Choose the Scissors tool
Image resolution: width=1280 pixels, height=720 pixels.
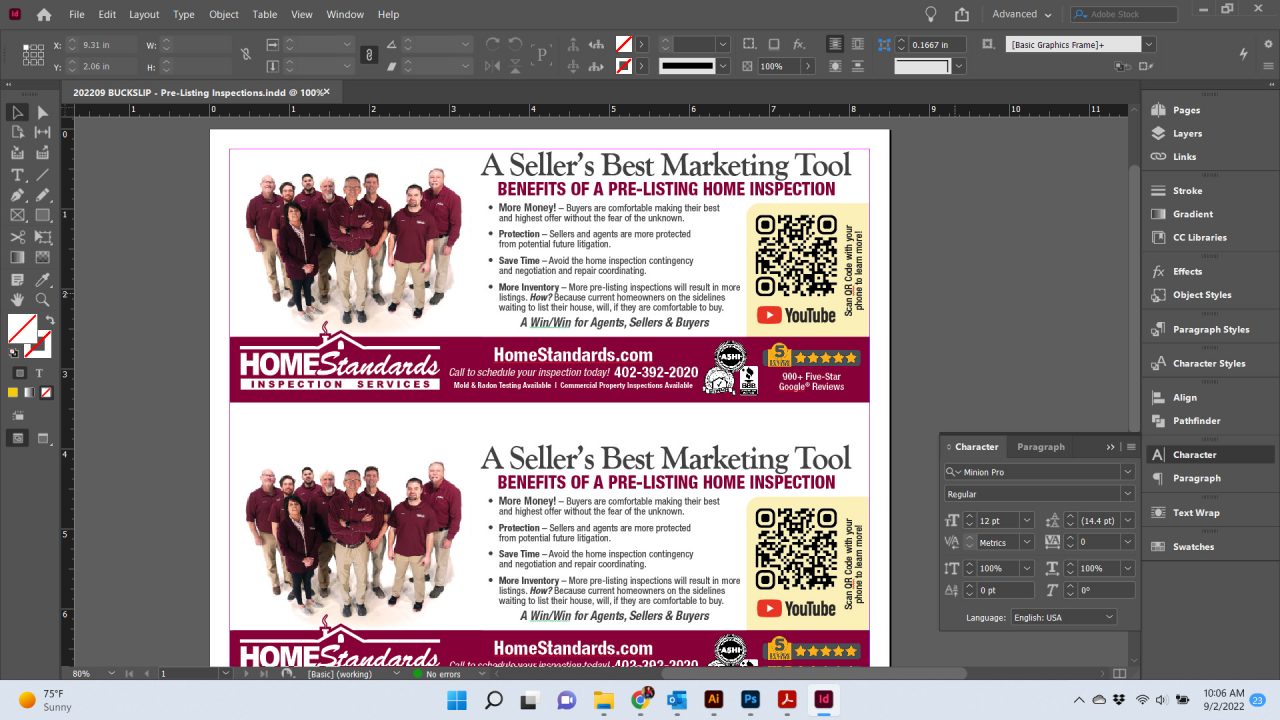coord(17,237)
